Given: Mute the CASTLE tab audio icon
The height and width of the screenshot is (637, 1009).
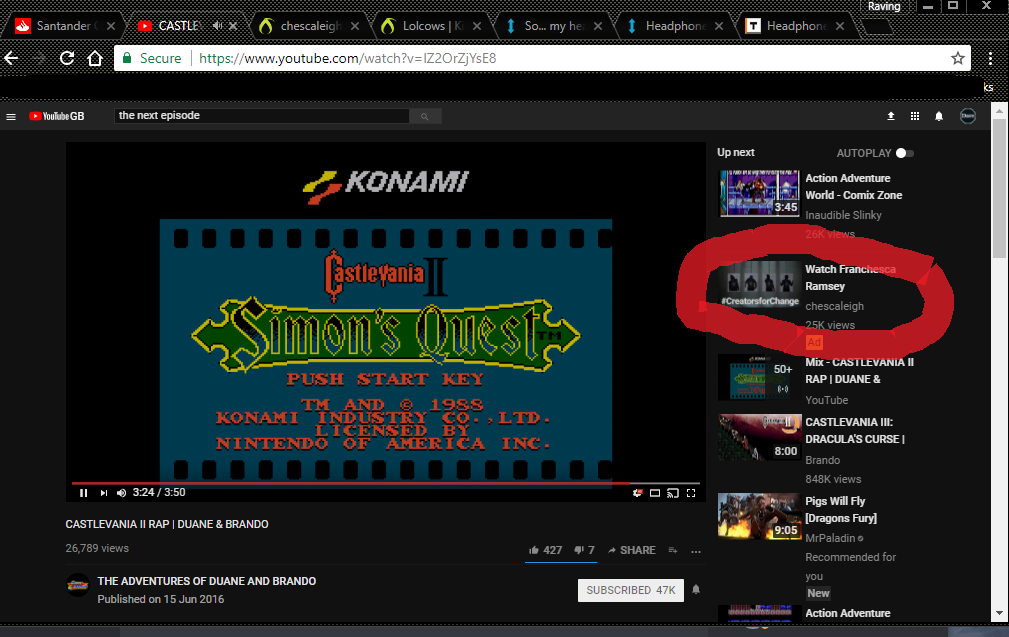Looking at the screenshot, I should tap(217, 26).
